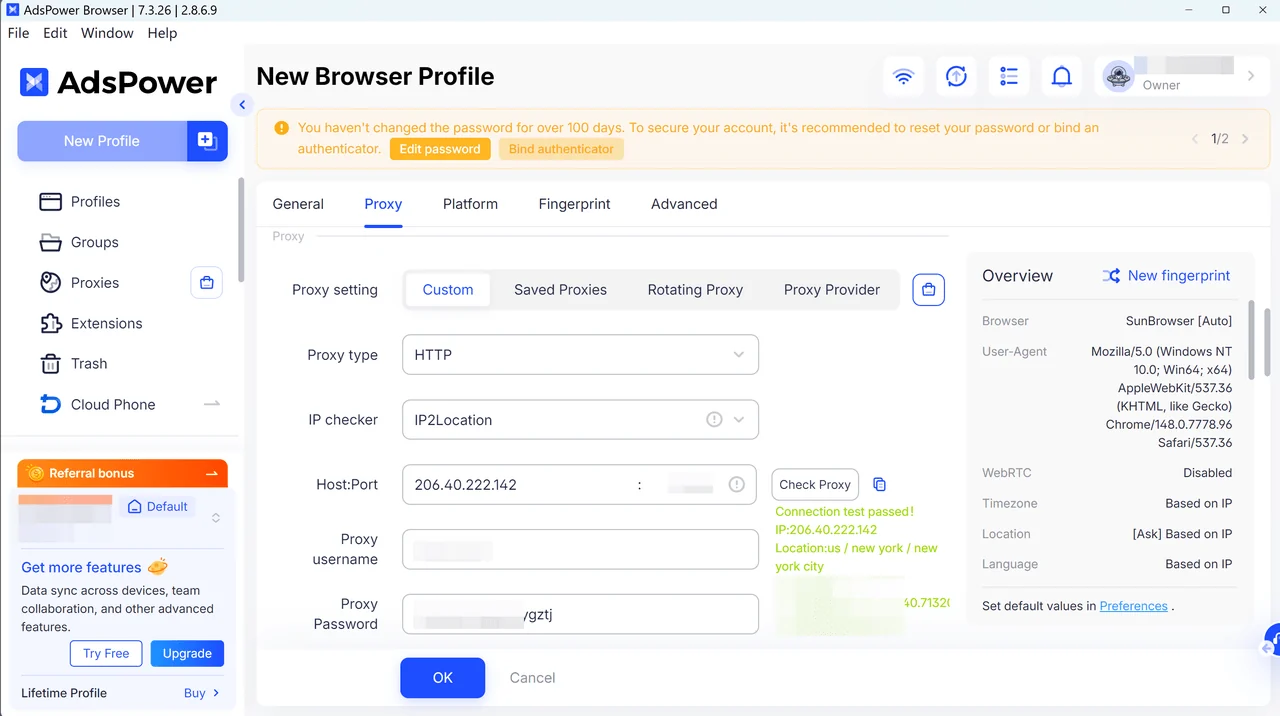Select Custom proxy setting

[x=448, y=290]
